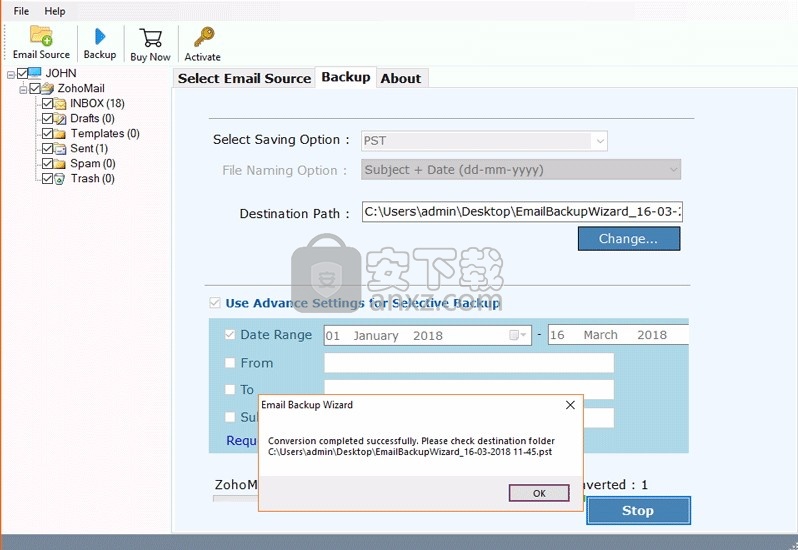This screenshot has width=798, height=550.
Task: Click the Destination Path text field
Action: click(522, 212)
